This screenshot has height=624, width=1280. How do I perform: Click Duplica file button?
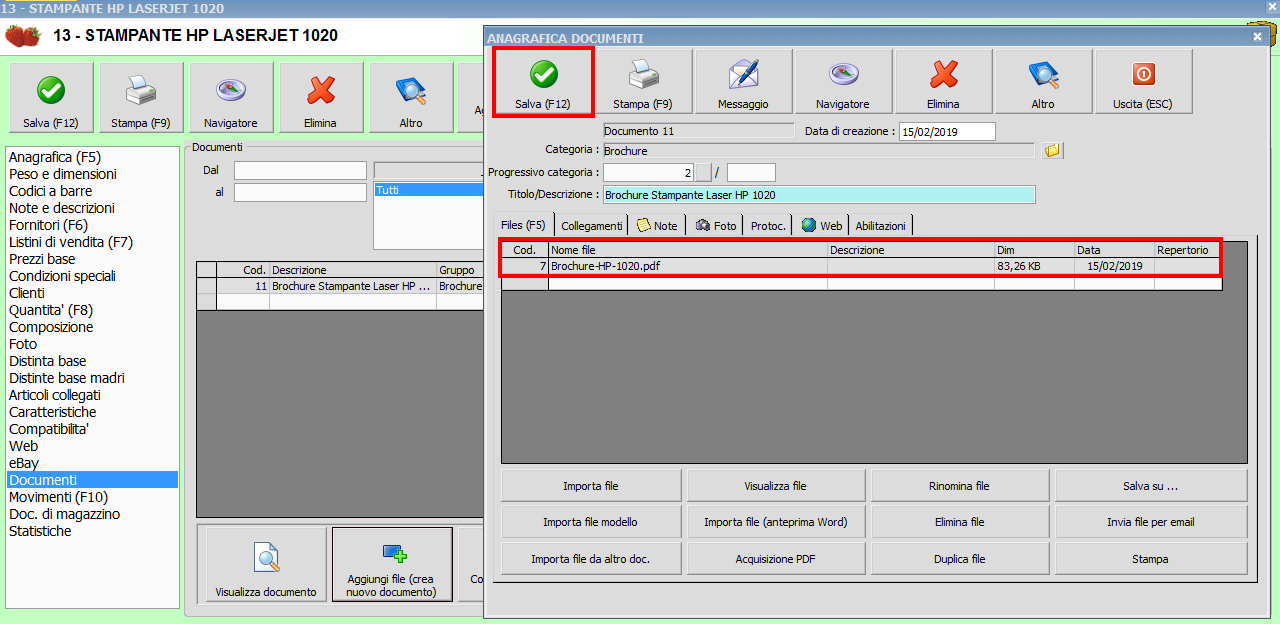(960, 559)
